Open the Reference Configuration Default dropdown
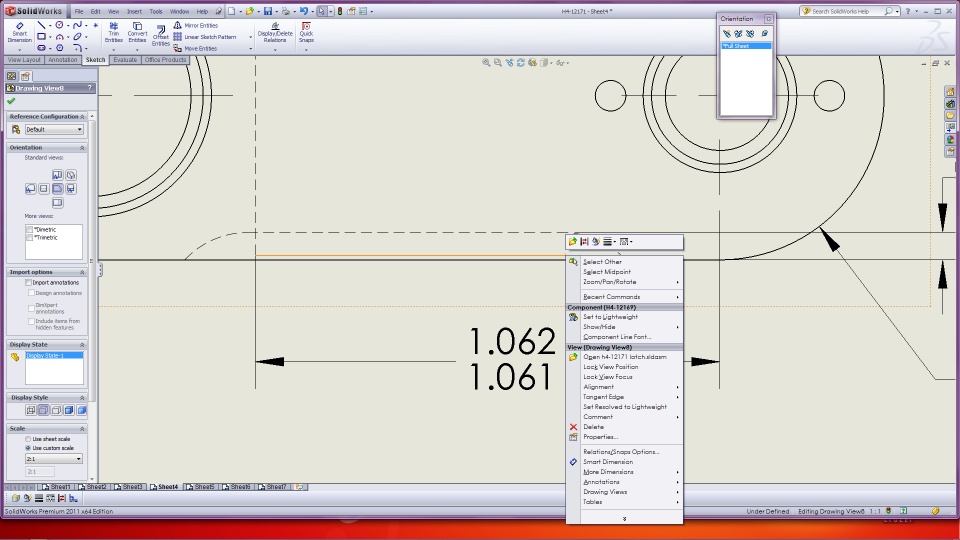The height and width of the screenshot is (540, 960). pos(54,129)
